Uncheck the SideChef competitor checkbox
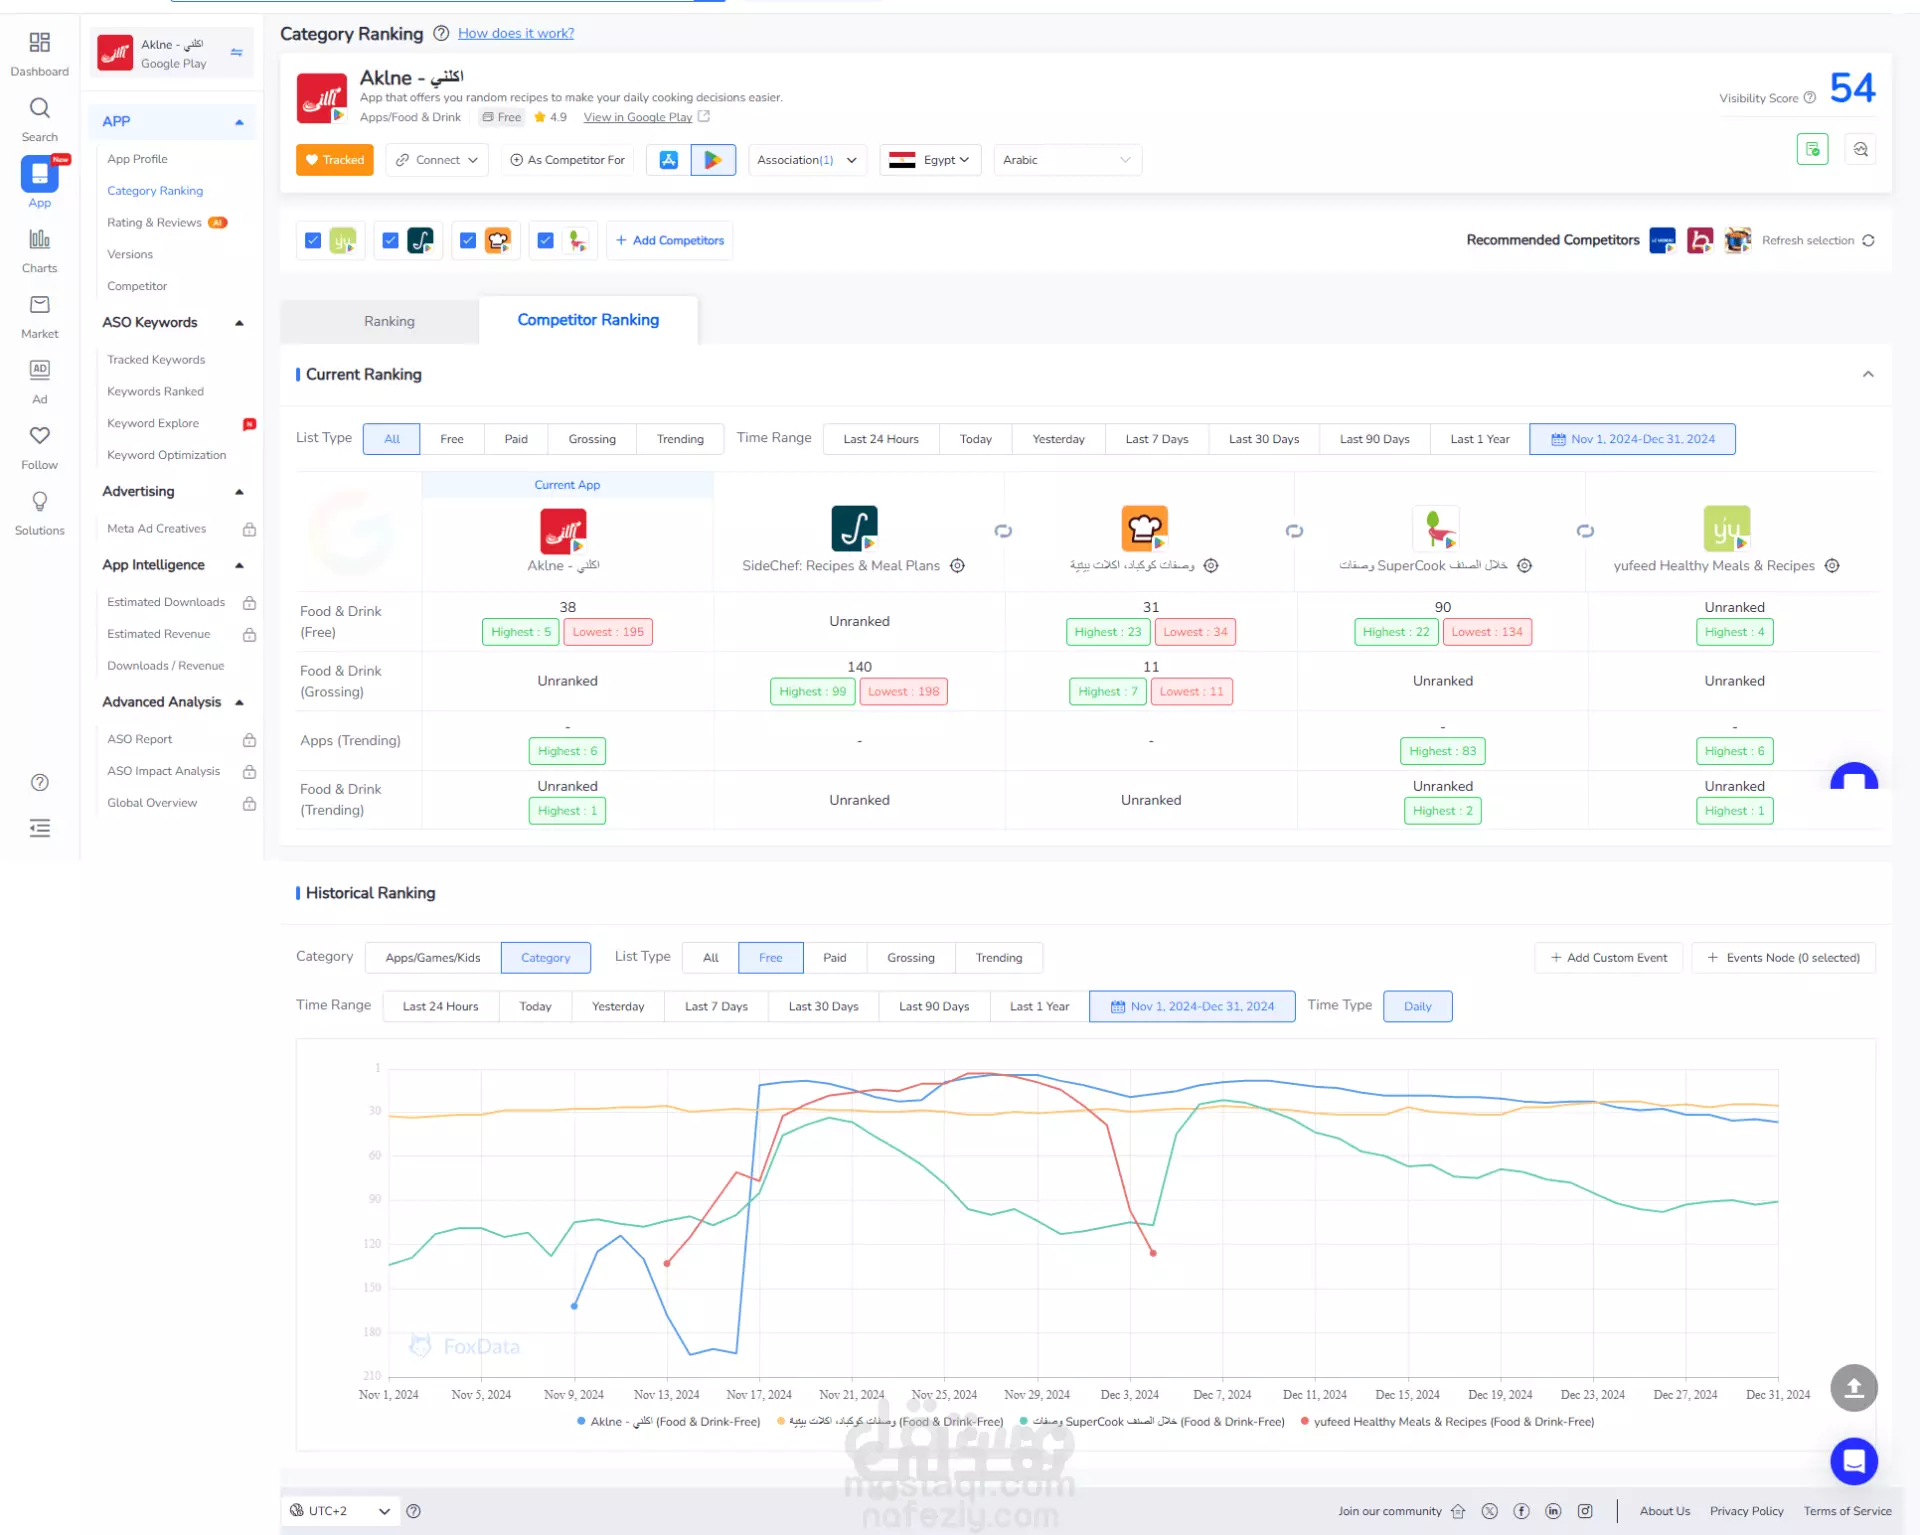The height and width of the screenshot is (1535, 1920). tap(391, 240)
